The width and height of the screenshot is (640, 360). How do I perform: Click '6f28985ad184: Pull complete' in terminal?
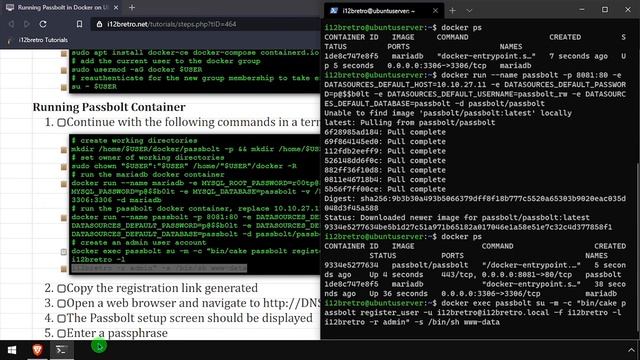(385, 132)
